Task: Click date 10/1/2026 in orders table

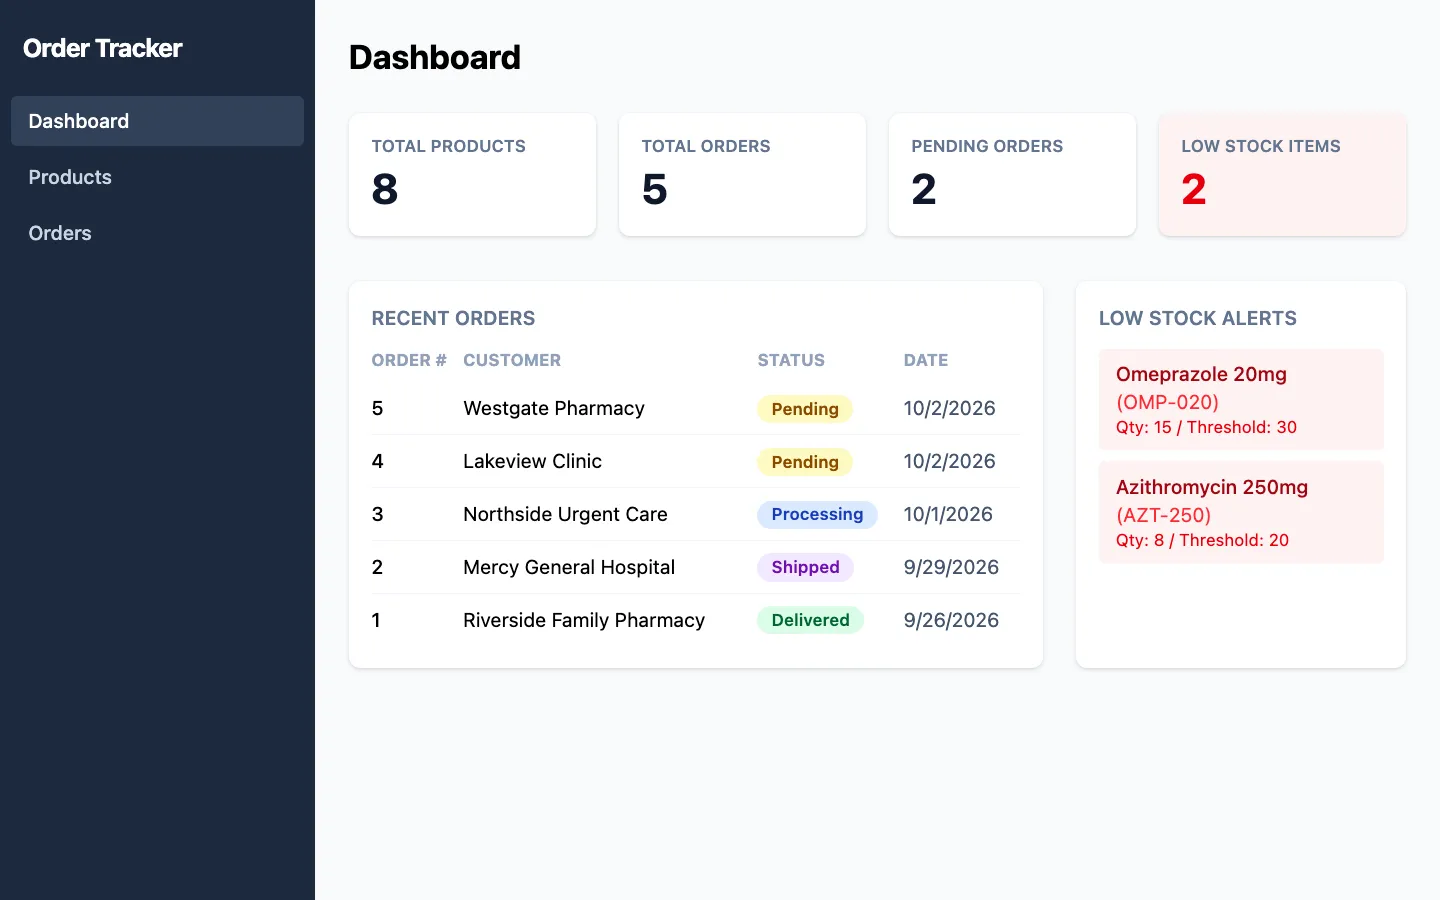Action: click(948, 514)
